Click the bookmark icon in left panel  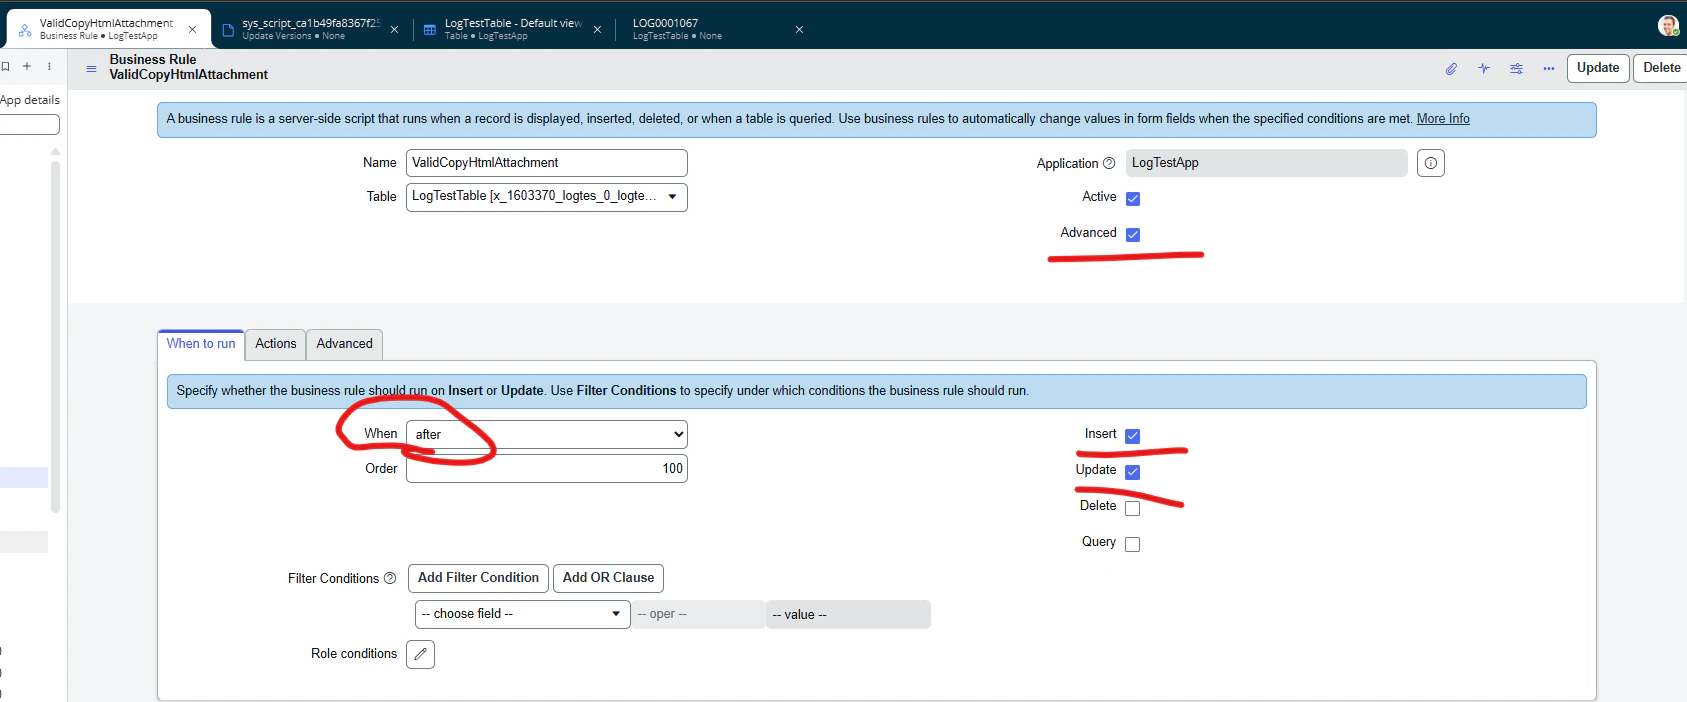pyautogui.click(x=5, y=66)
